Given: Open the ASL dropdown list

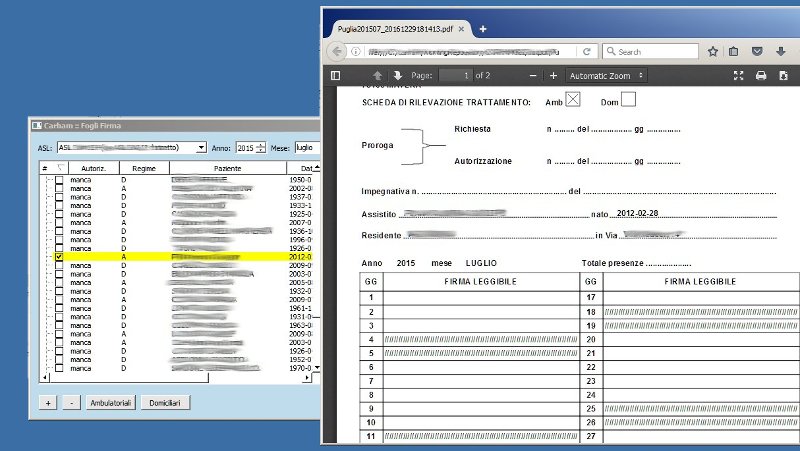Looking at the screenshot, I should tap(201, 147).
